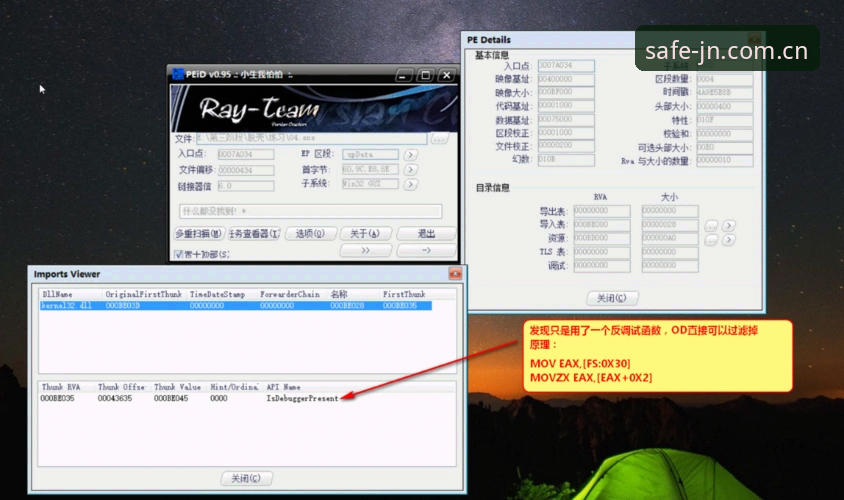Click the 时间戳 field in PE Details
Screen dimensions: 844x500
(x=725, y=93)
